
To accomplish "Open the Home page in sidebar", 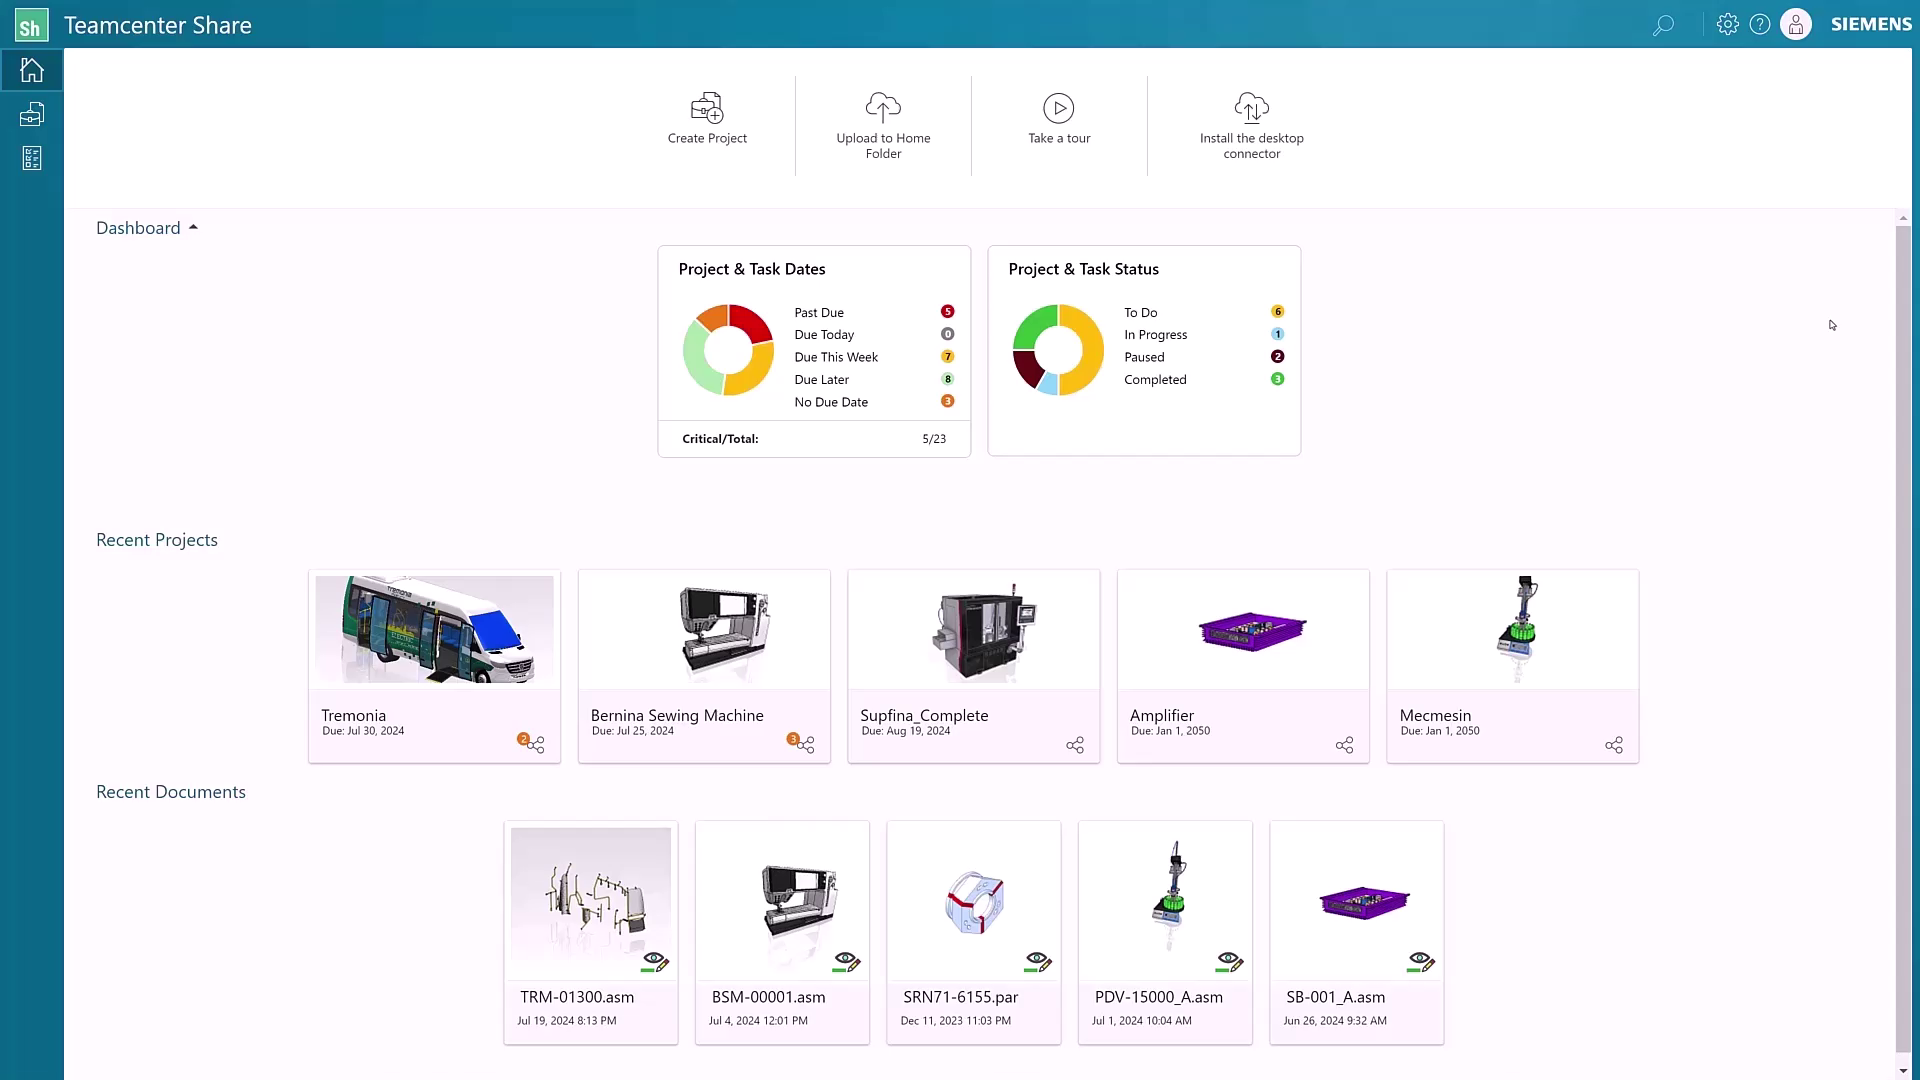I will [32, 70].
